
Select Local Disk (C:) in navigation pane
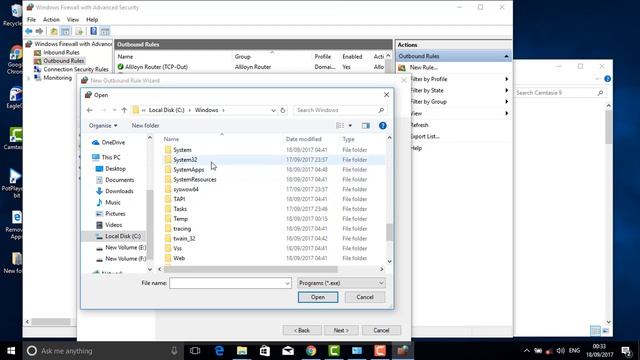(122, 236)
